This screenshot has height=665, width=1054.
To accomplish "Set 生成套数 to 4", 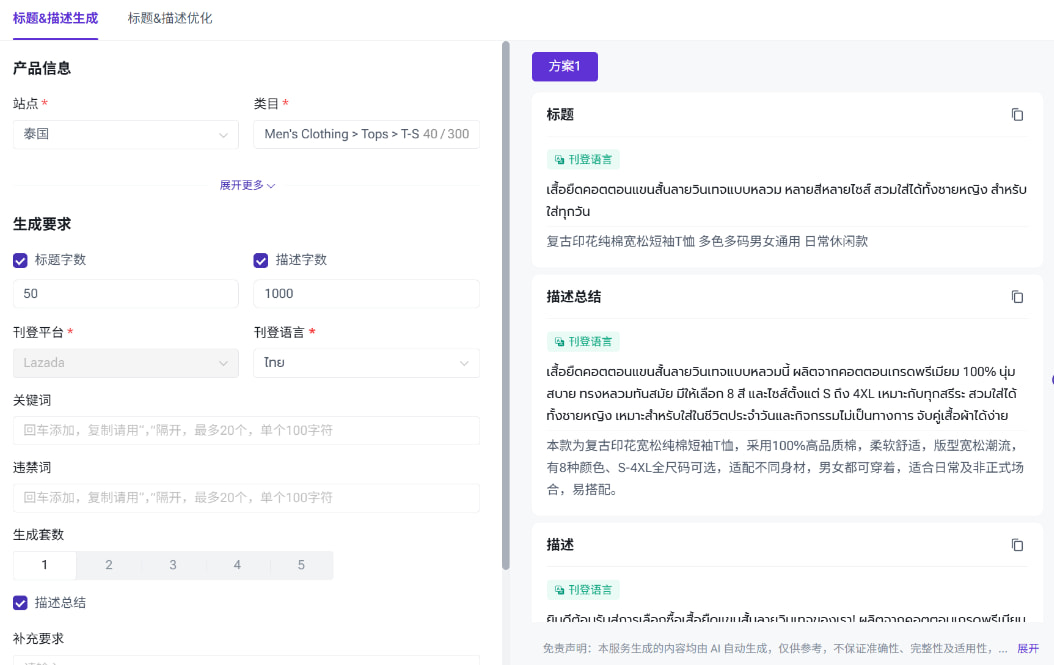I will pos(237,565).
